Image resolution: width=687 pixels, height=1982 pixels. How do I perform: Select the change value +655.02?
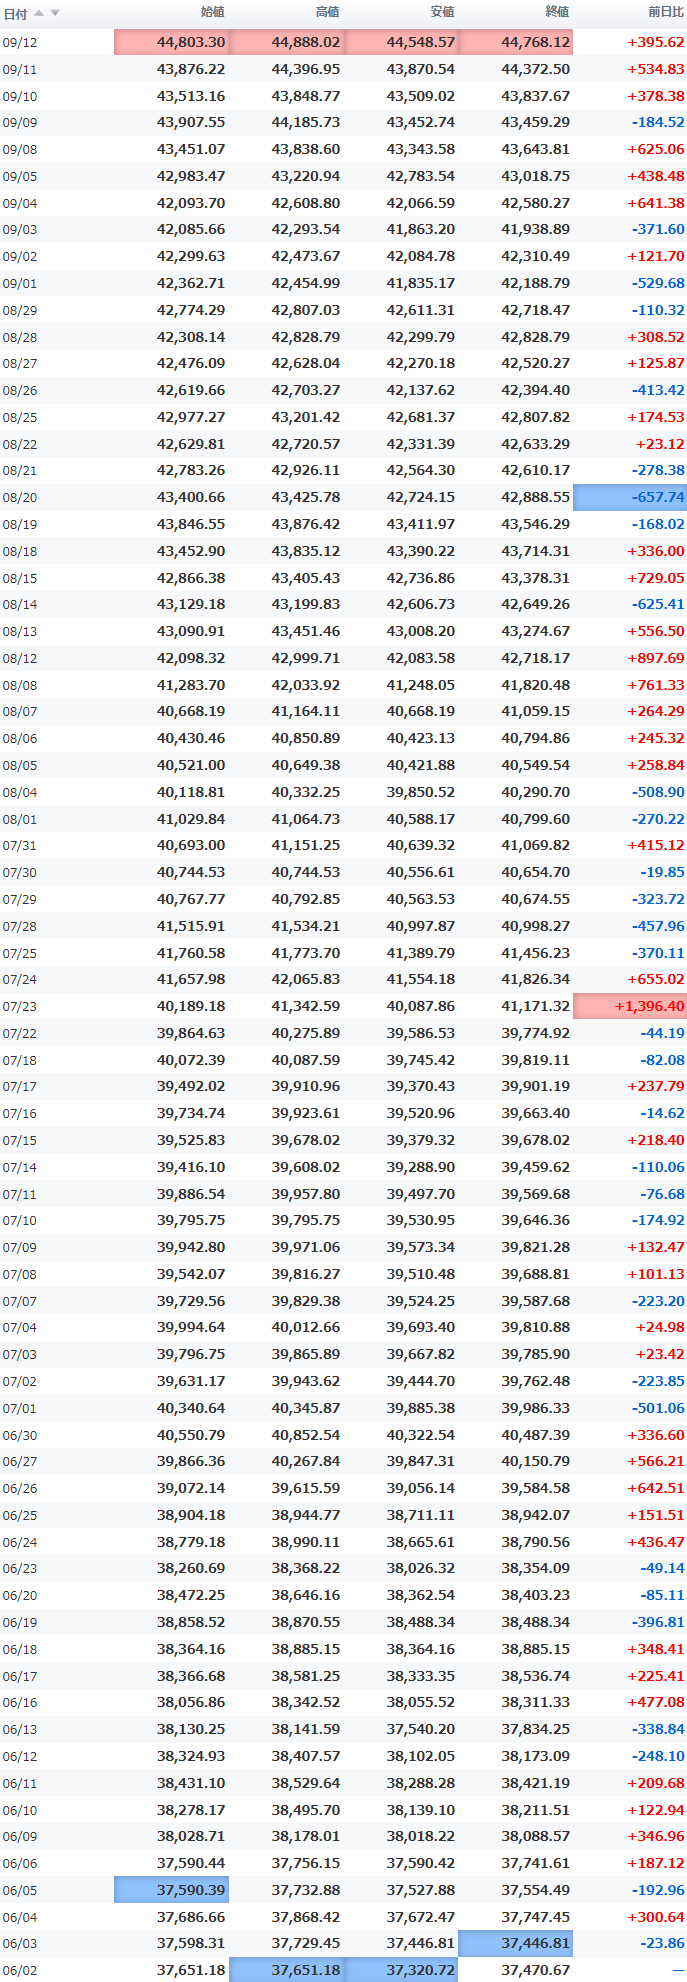point(656,979)
